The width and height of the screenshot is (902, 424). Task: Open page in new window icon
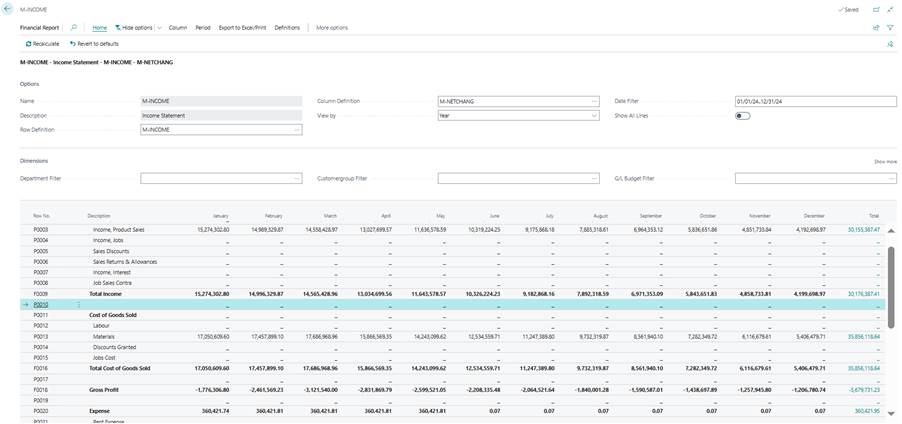point(875,9)
